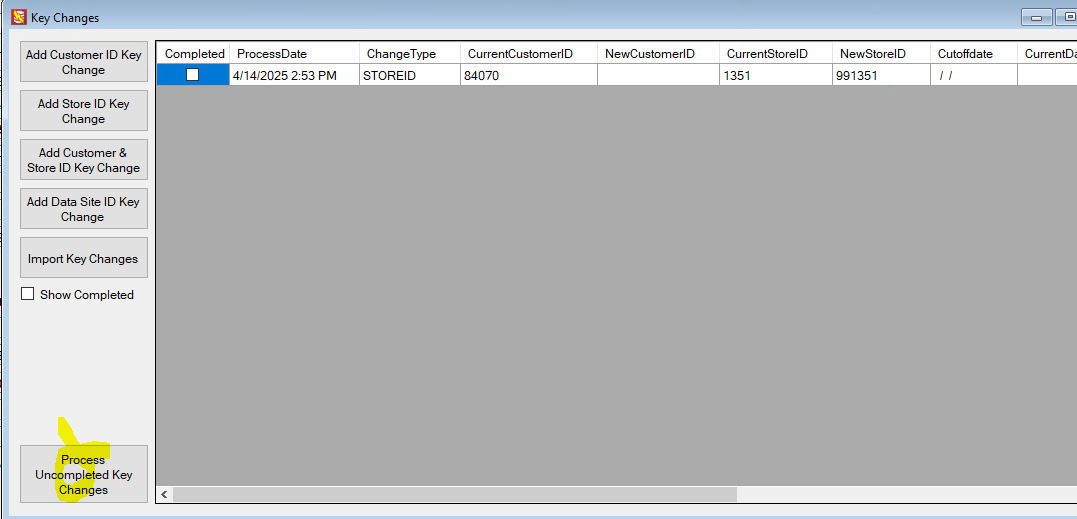Select the cell '4/14/2025 2:53 PM'
1077x519 pixels.
(295, 75)
